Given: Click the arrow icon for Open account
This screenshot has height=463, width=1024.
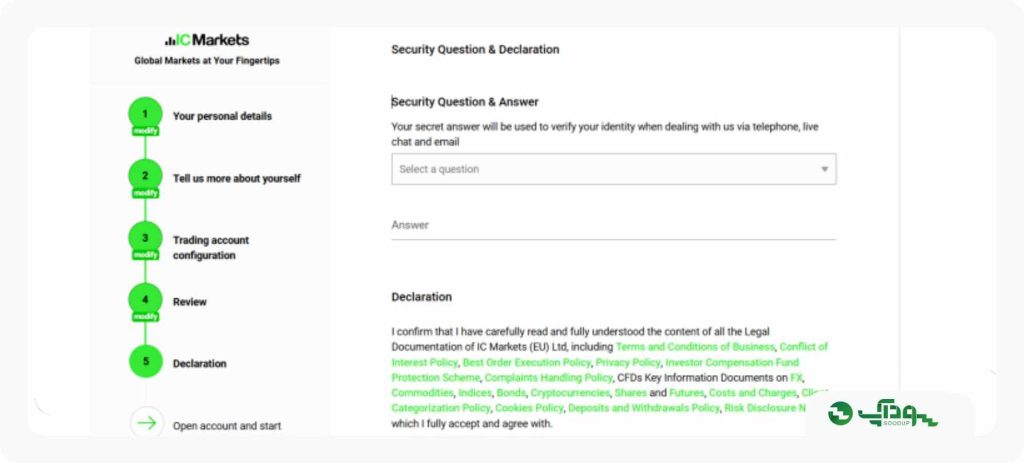Looking at the screenshot, I should pyautogui.click(x=146, y=423).
